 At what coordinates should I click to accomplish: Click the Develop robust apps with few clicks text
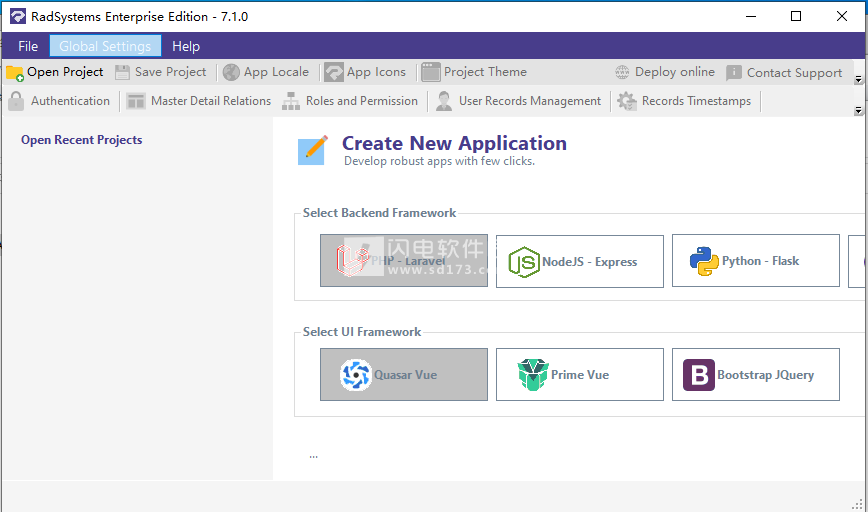point(440,161)
